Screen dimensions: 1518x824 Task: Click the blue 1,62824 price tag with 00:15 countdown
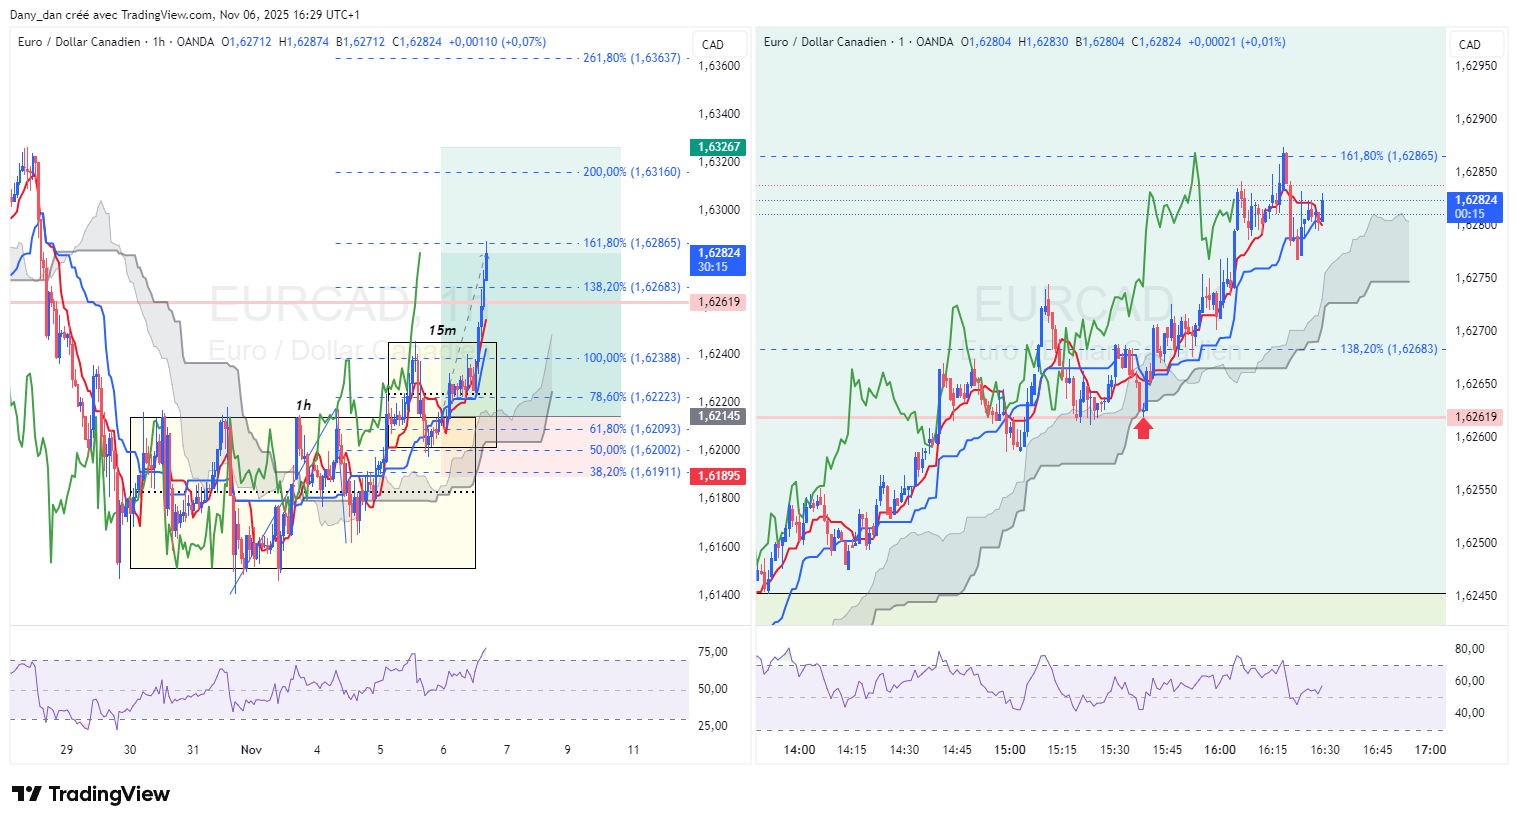click(1476, 207)
